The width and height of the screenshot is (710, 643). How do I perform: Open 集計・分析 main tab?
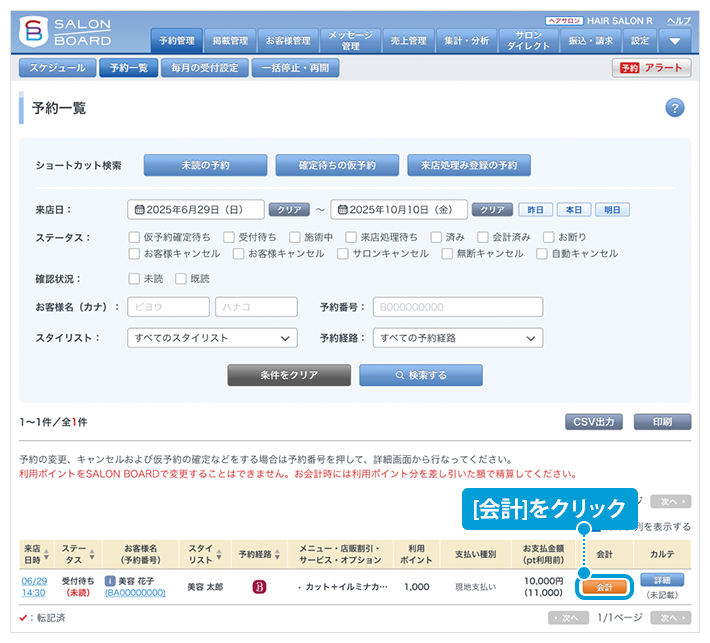tap(467, 41)
